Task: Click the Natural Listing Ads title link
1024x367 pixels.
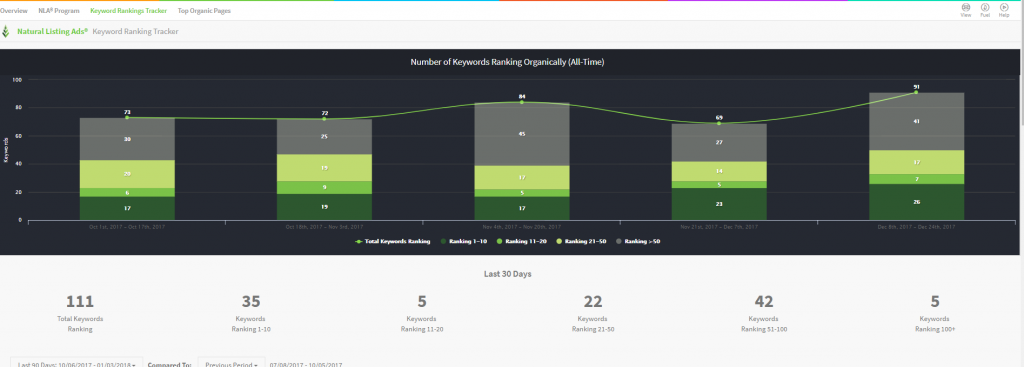Action: [x=52, y=31]
